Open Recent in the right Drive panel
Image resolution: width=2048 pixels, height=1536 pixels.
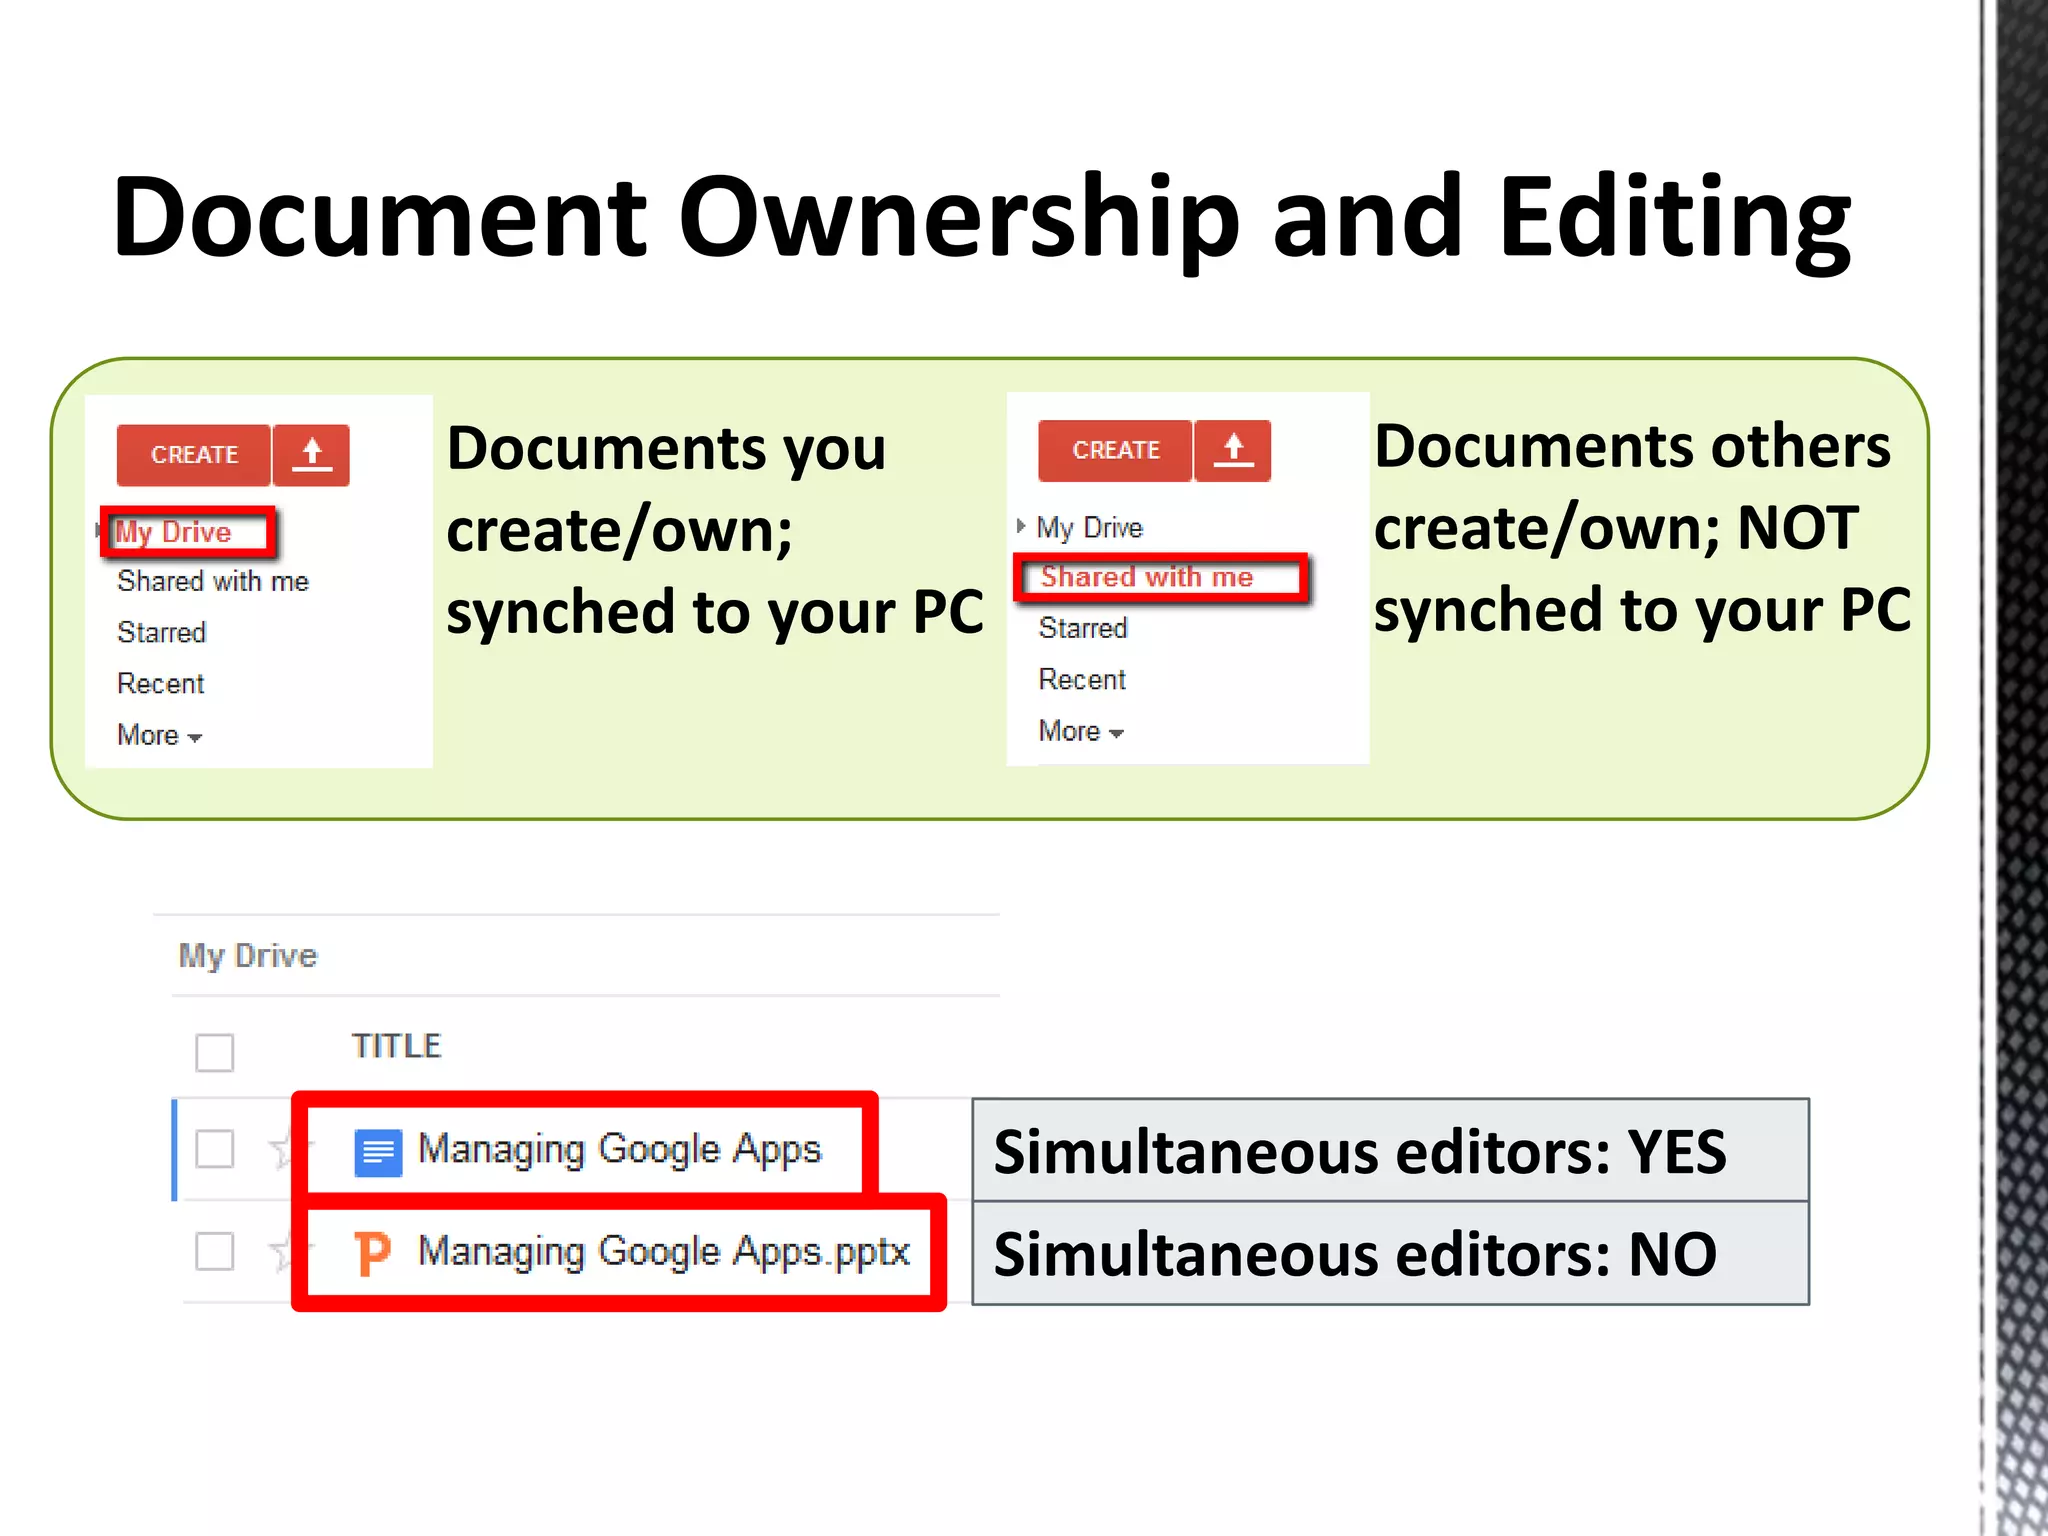pos(1082,679)
